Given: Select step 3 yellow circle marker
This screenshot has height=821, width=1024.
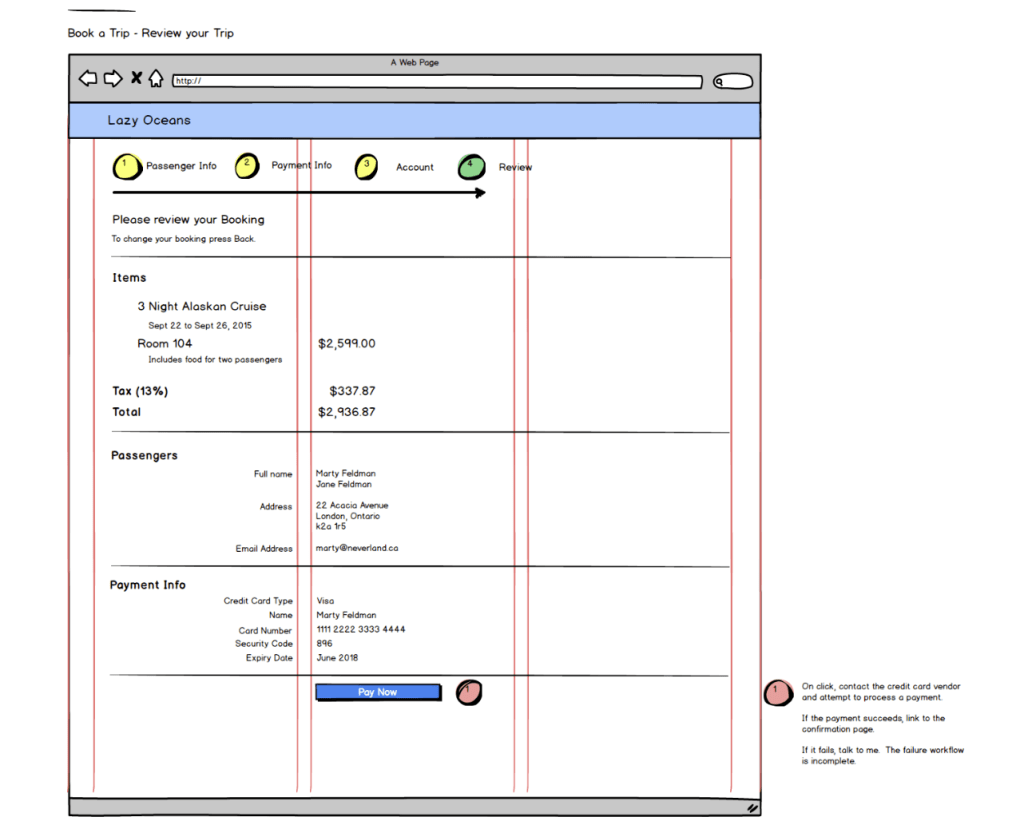Looking at the screenshot, I should (367, 166).
